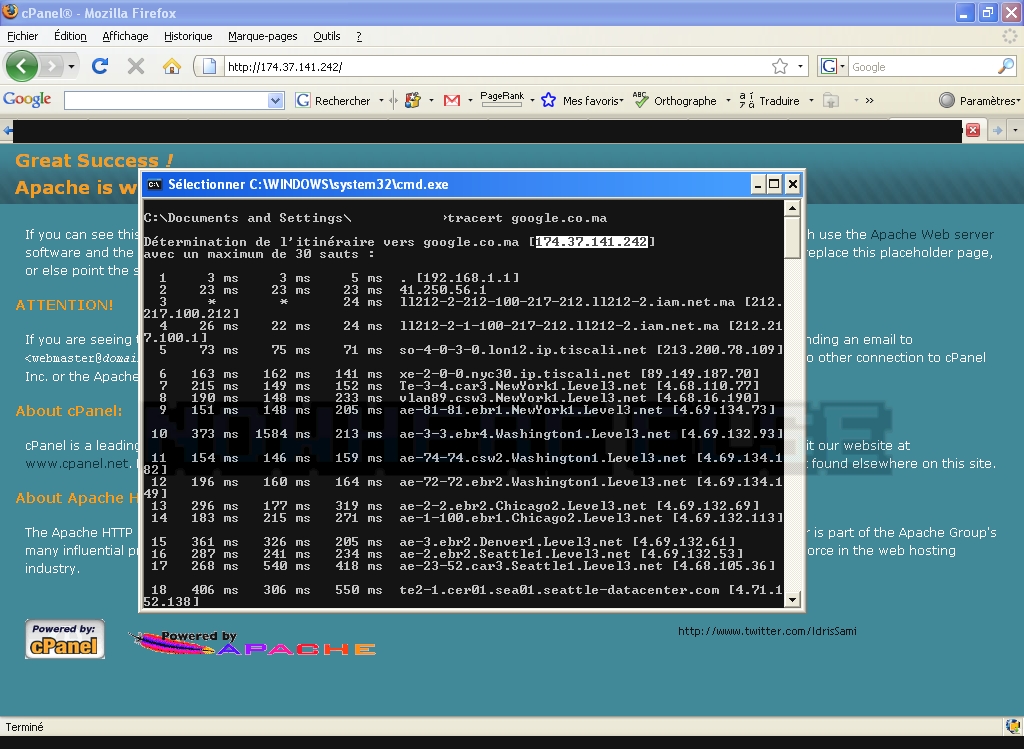Screen dimensions: 1024x749
Task: Open the Affichage menu
Action: pos(125,36)
